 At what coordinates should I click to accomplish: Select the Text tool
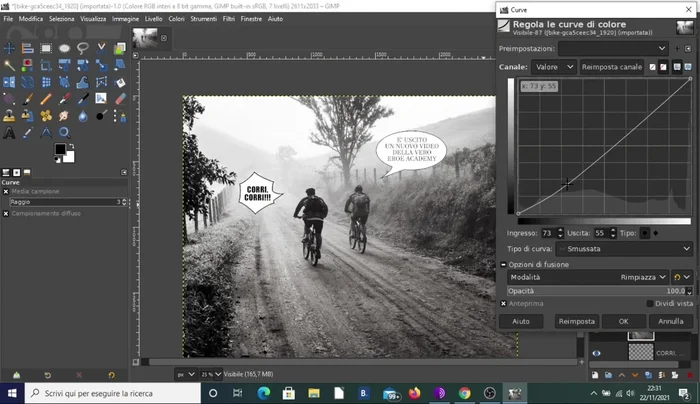click(10, 132)
